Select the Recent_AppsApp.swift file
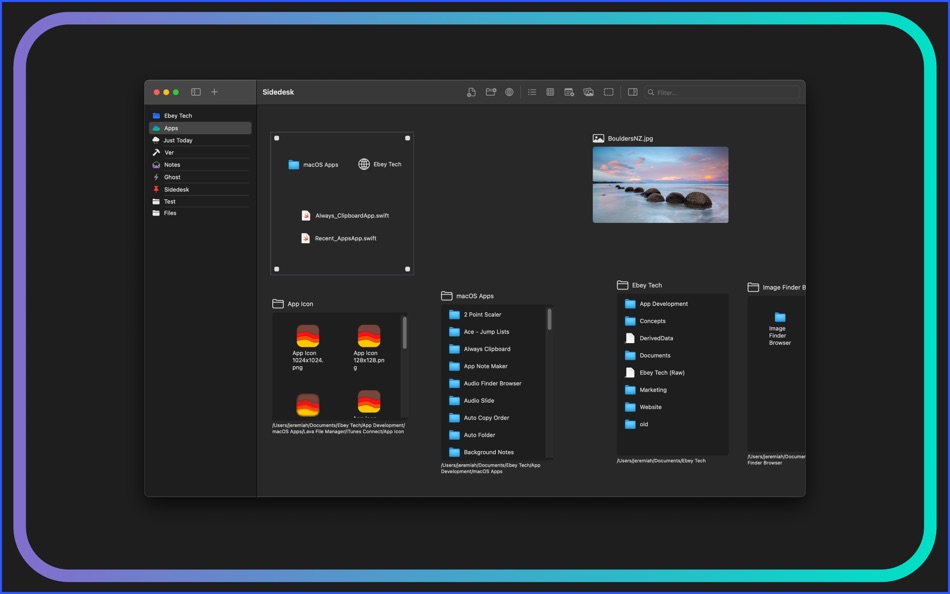950x594 pixels. tap(339, 238)
